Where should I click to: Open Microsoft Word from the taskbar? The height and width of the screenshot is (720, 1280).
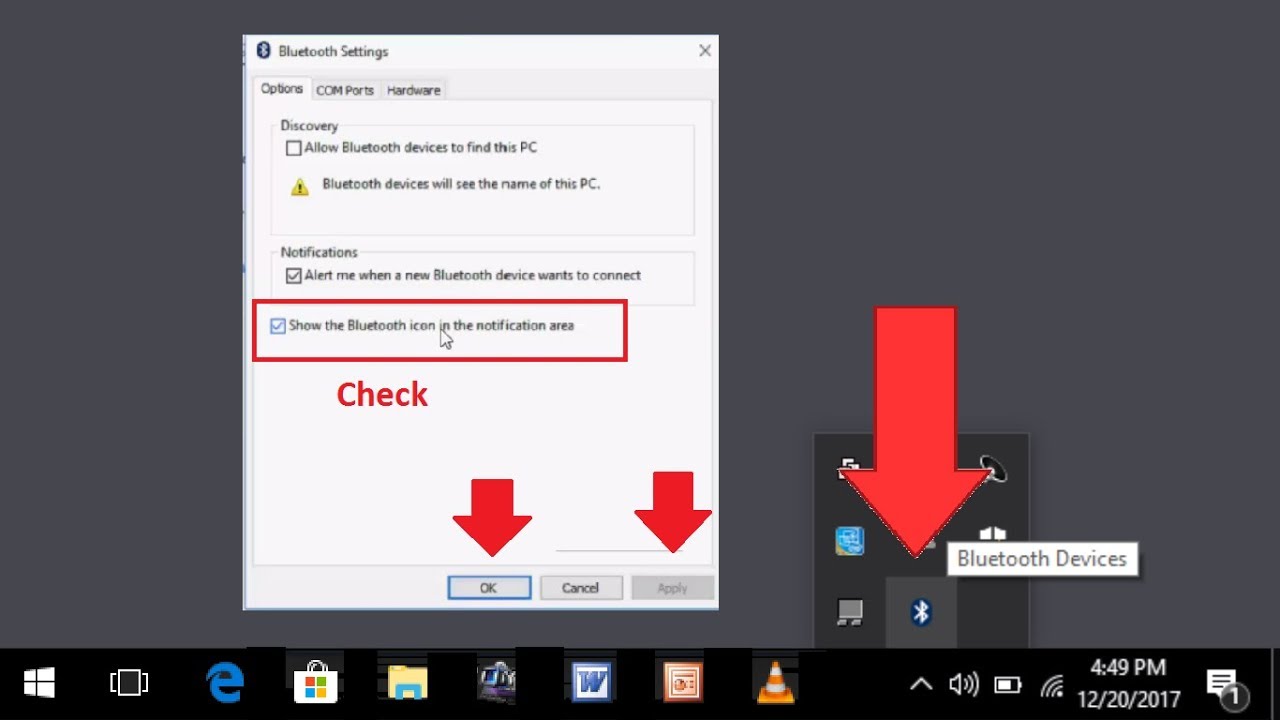click(591, 683)
